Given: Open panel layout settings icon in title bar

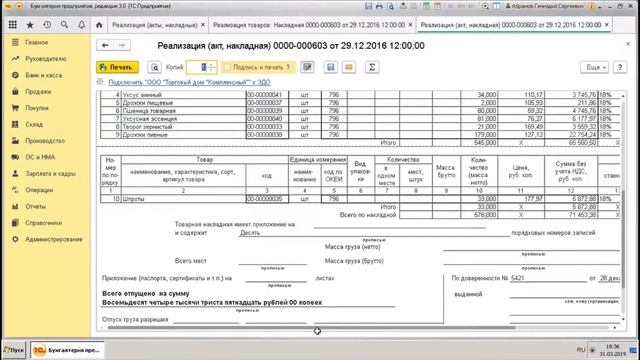Looking at the screenshot, I should point(497,6).
